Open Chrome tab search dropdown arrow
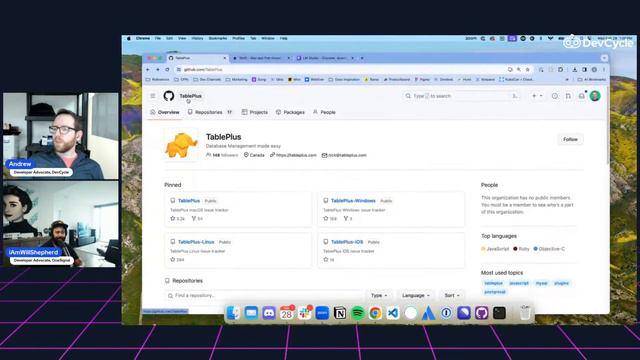The image size is (640, 360). (604, 58)
